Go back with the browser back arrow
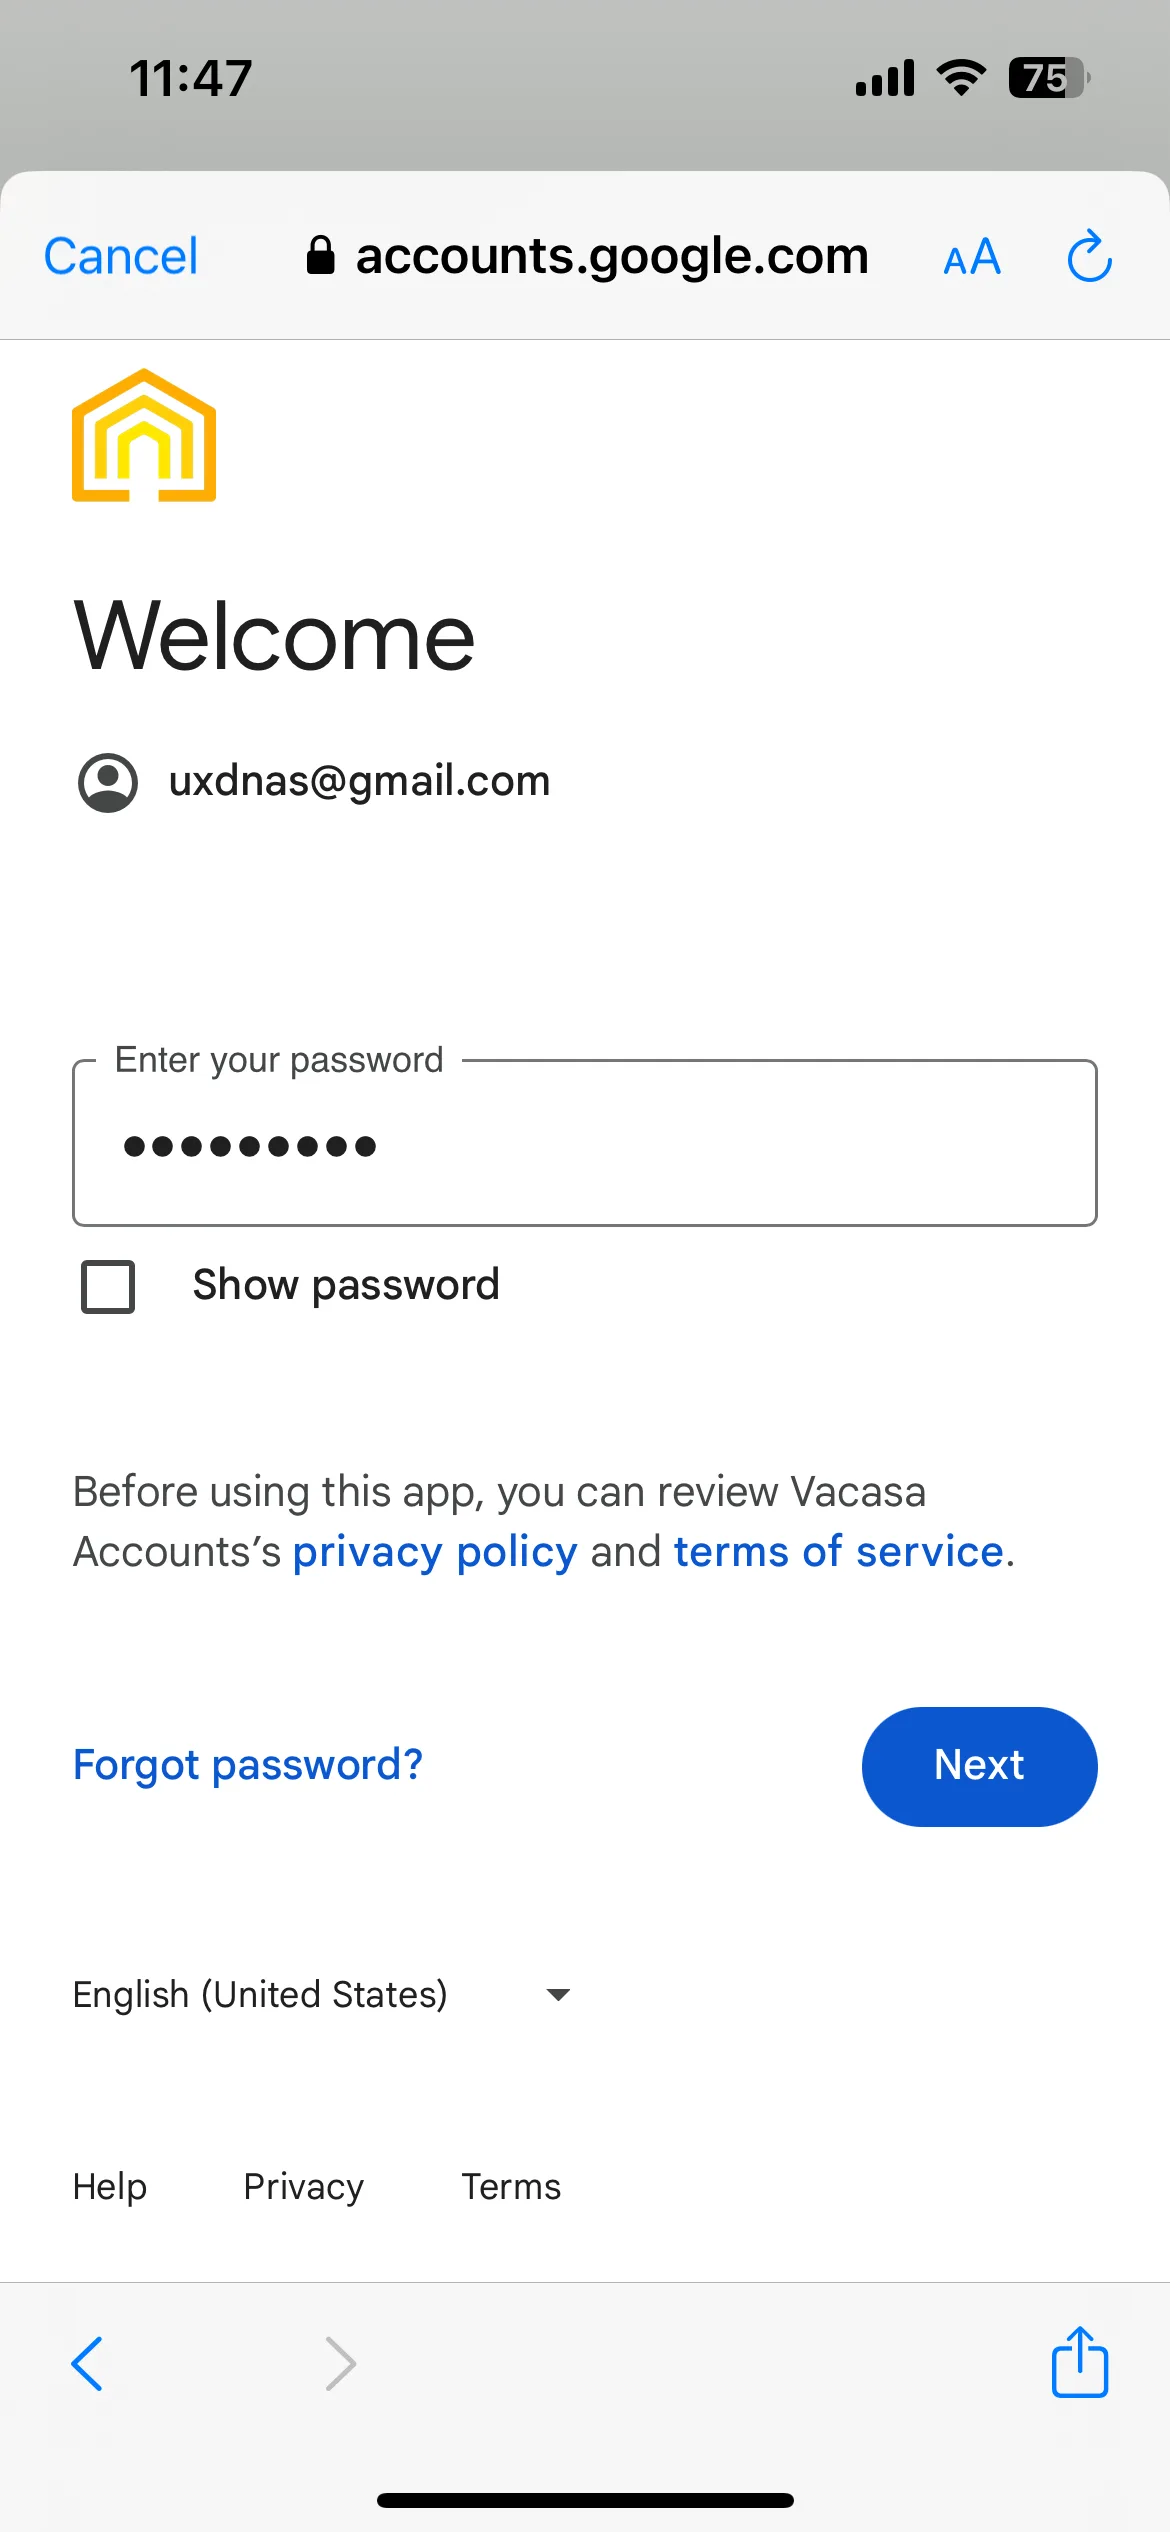1170x2532 pixels. [87, 2364]
